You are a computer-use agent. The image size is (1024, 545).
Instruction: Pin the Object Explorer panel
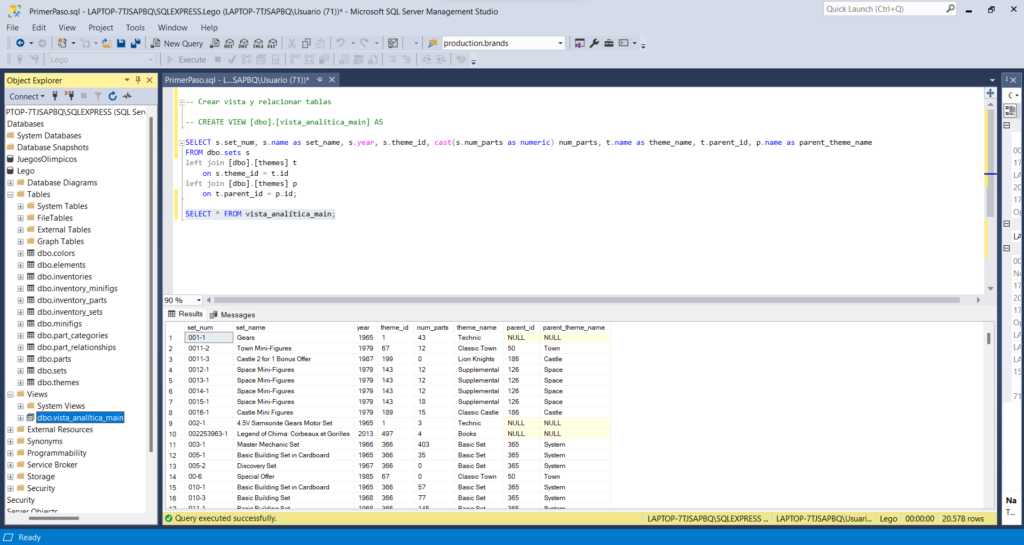[139, 80]
